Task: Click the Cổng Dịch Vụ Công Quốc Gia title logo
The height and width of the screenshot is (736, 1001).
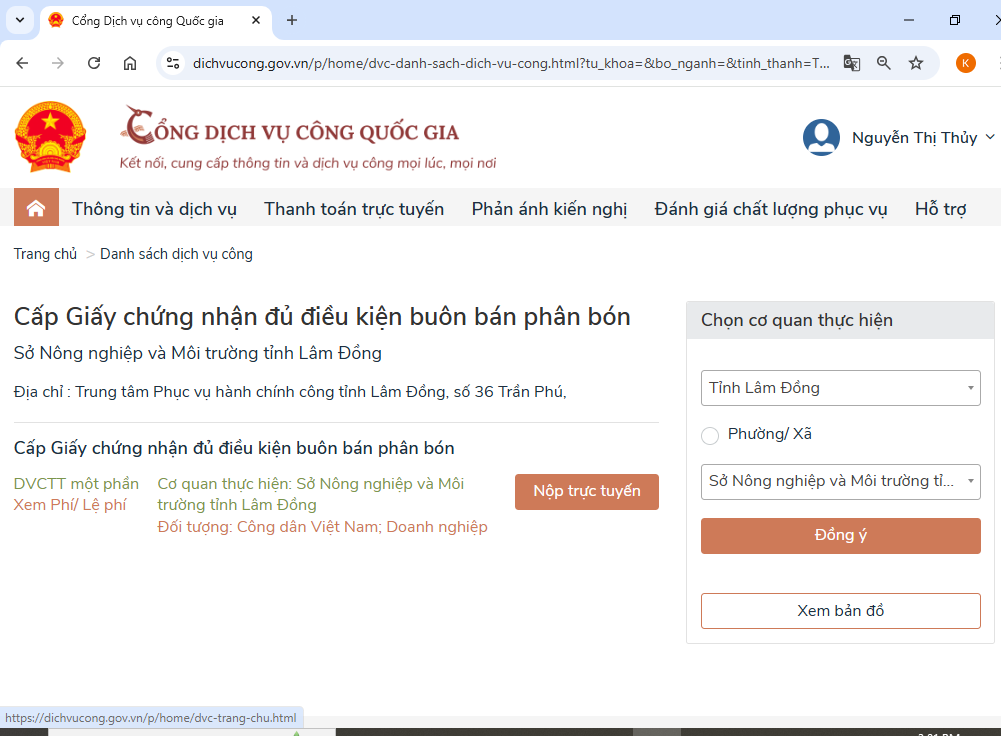Action: pos(292,126)
